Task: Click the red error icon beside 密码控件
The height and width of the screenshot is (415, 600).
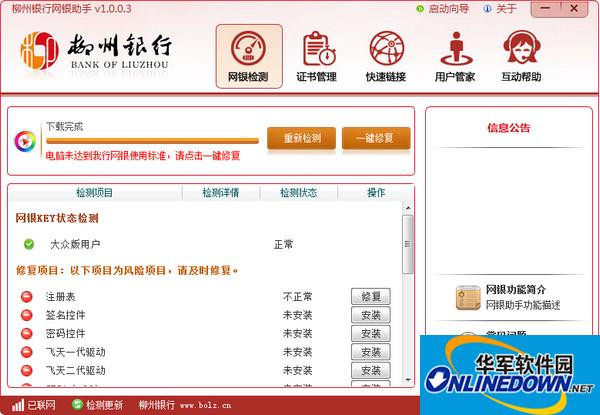Action: [26, 333]
